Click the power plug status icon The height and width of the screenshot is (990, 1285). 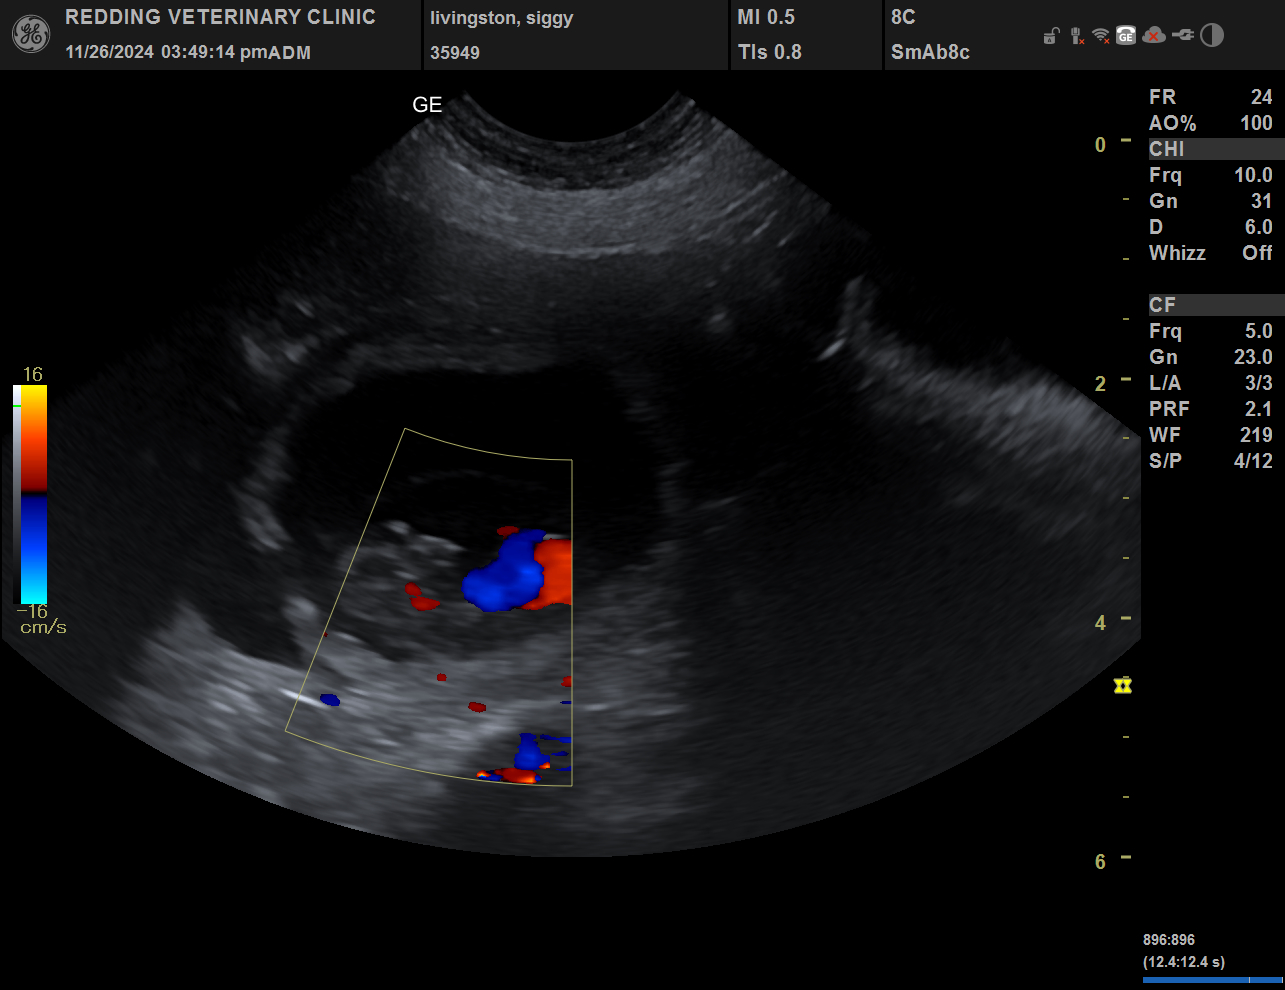tap(1183, 35)
